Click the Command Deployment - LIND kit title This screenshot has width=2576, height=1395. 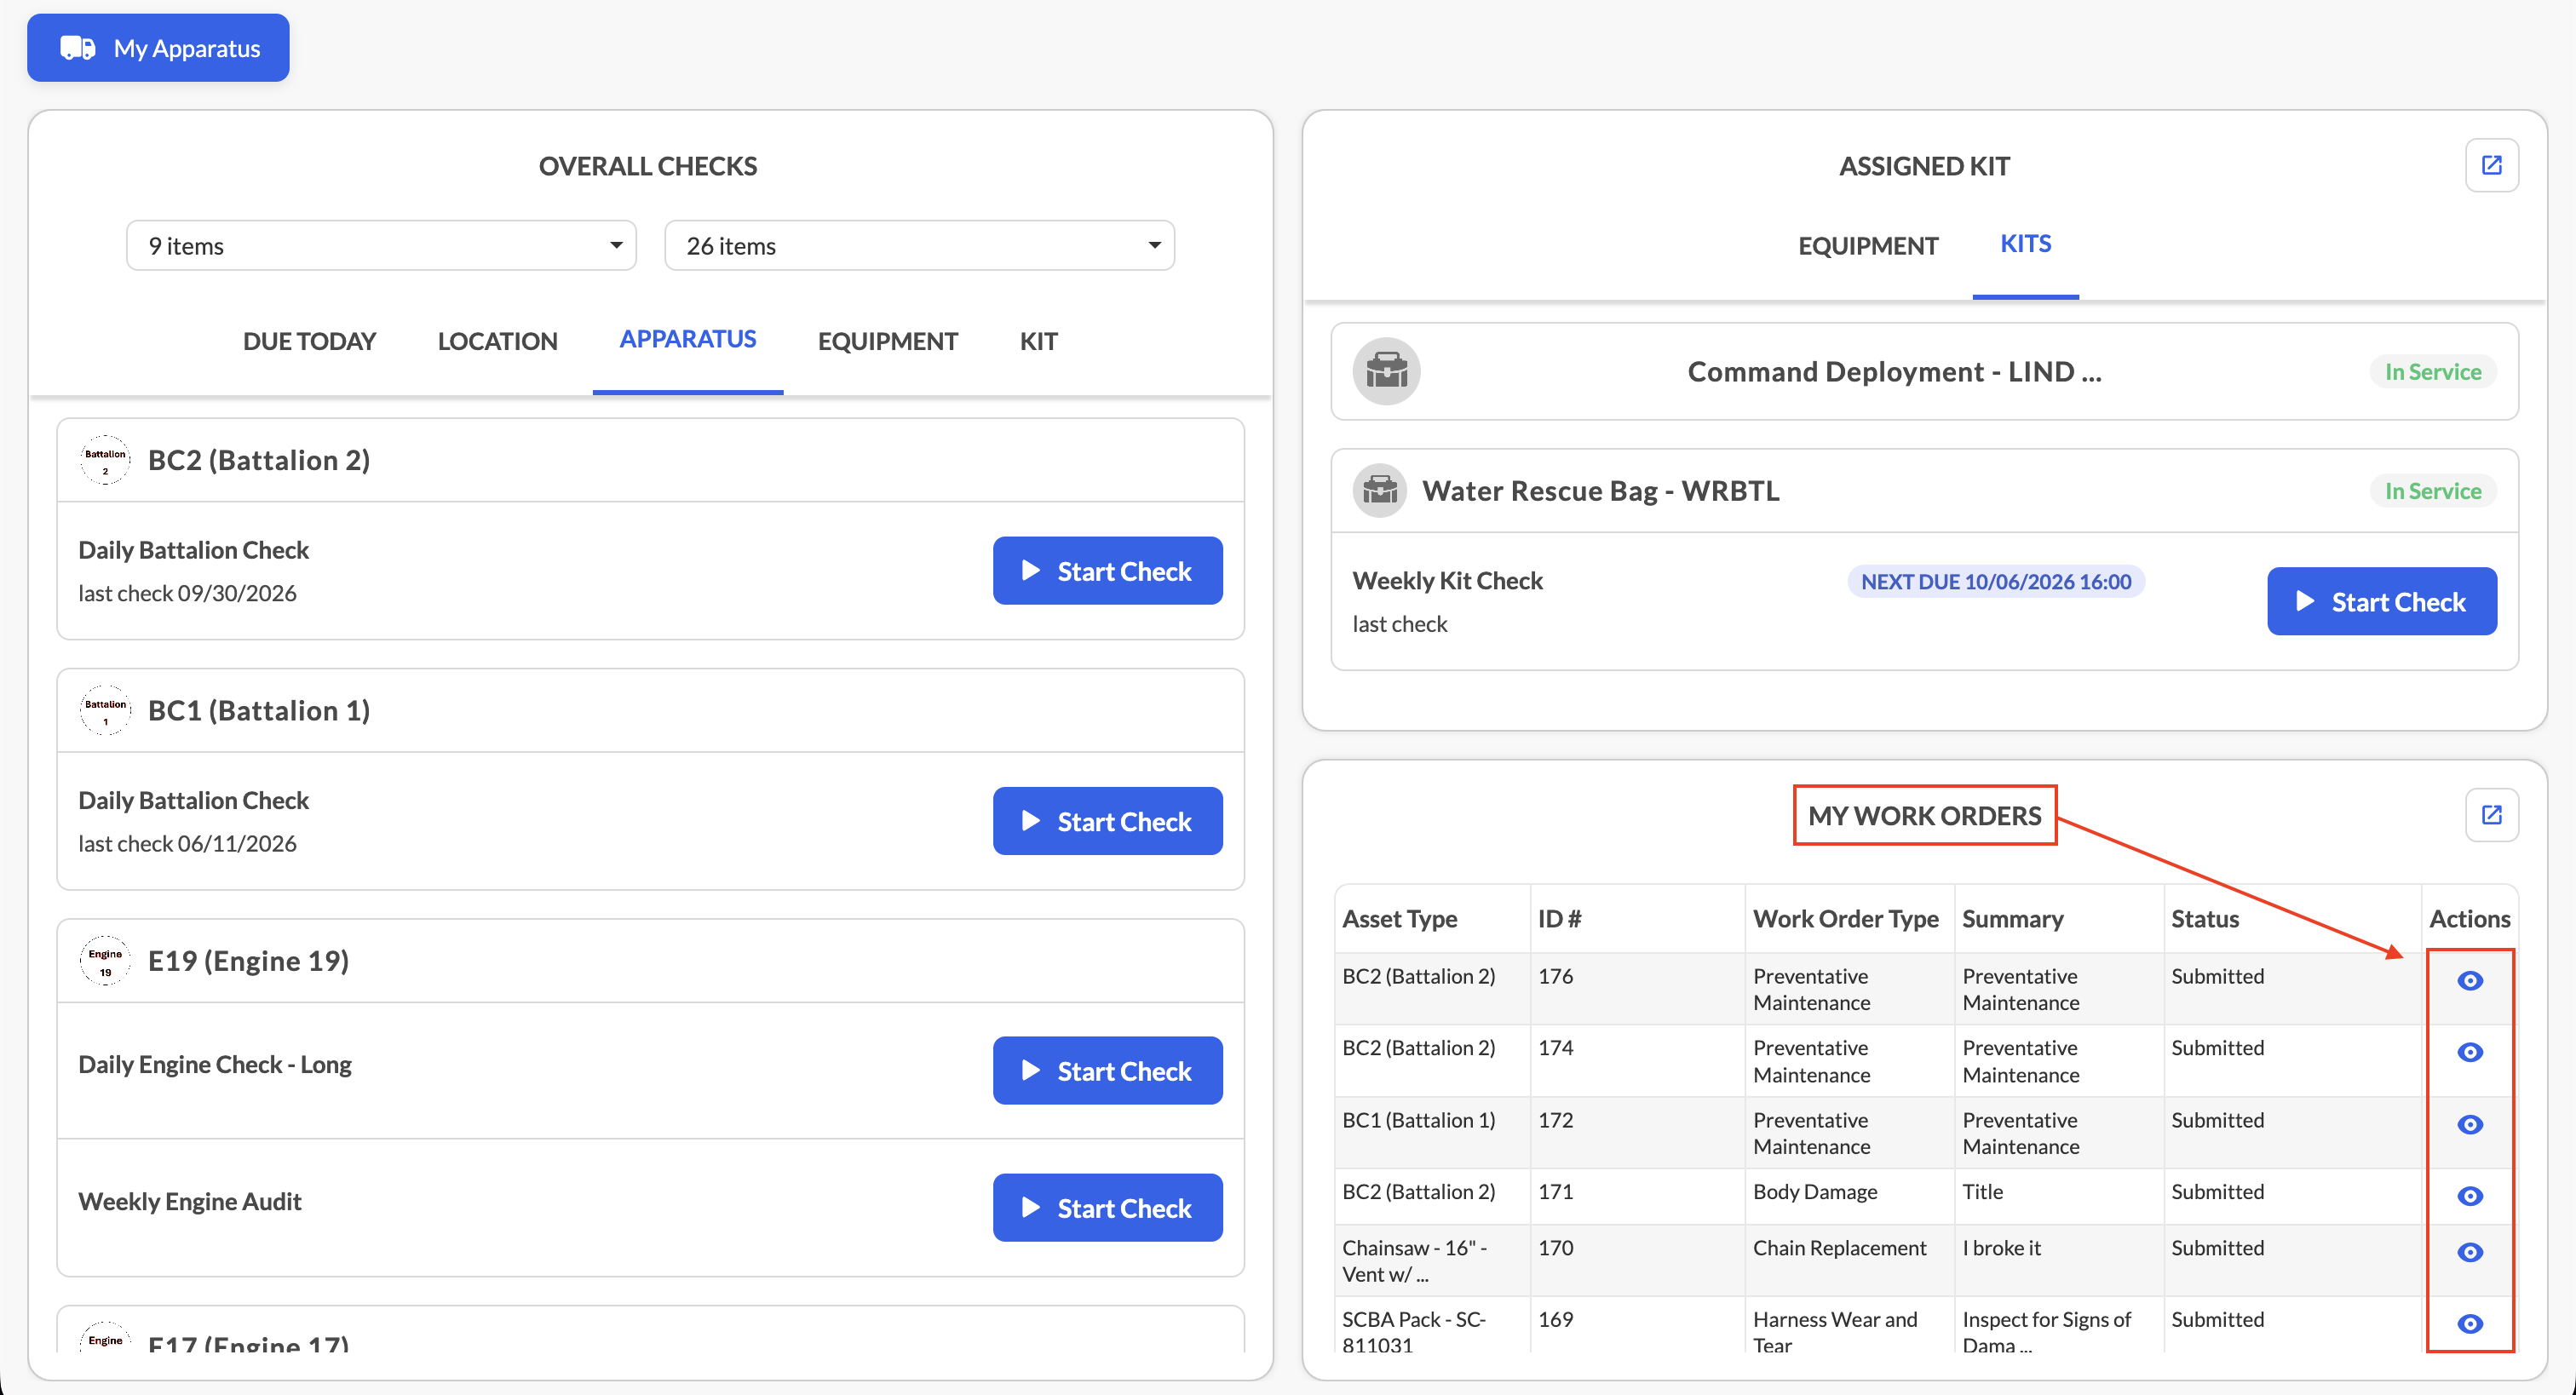click(x=1894, y=372)
